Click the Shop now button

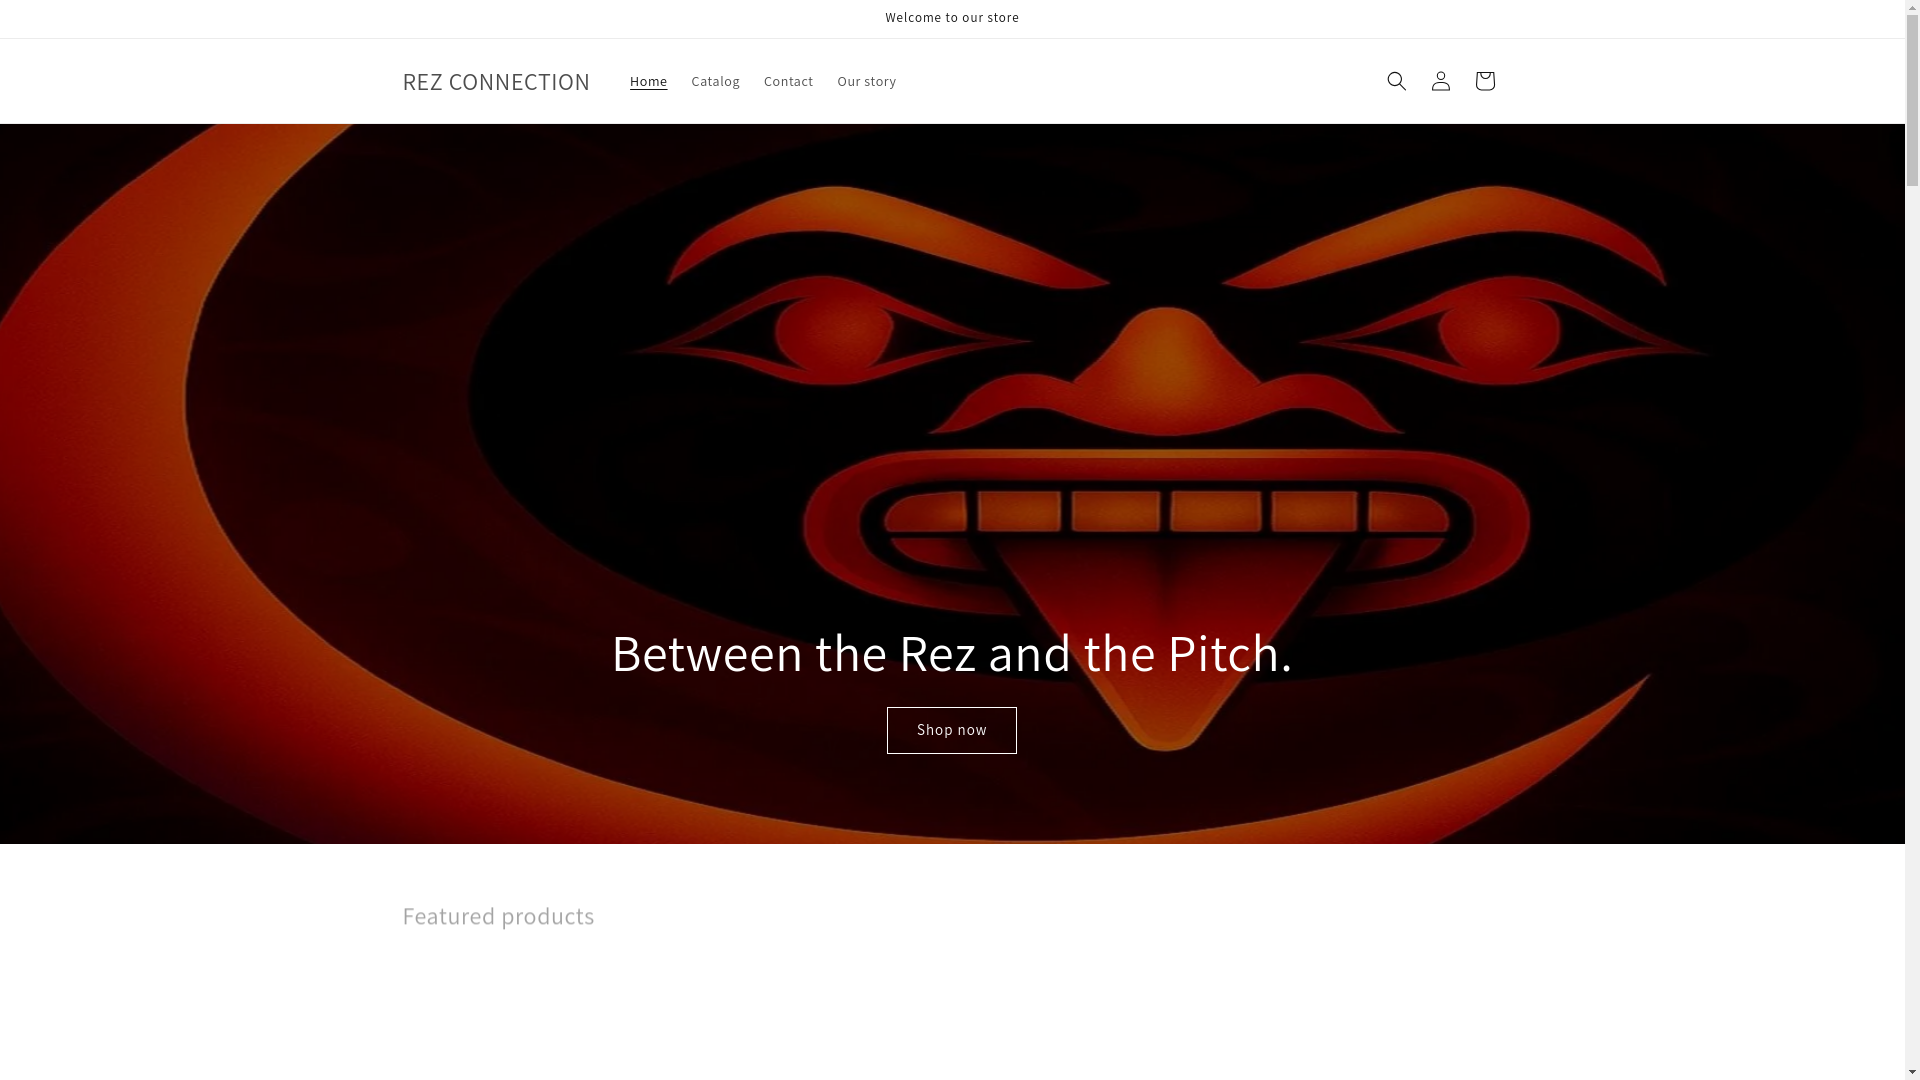[x=951, y=730]
